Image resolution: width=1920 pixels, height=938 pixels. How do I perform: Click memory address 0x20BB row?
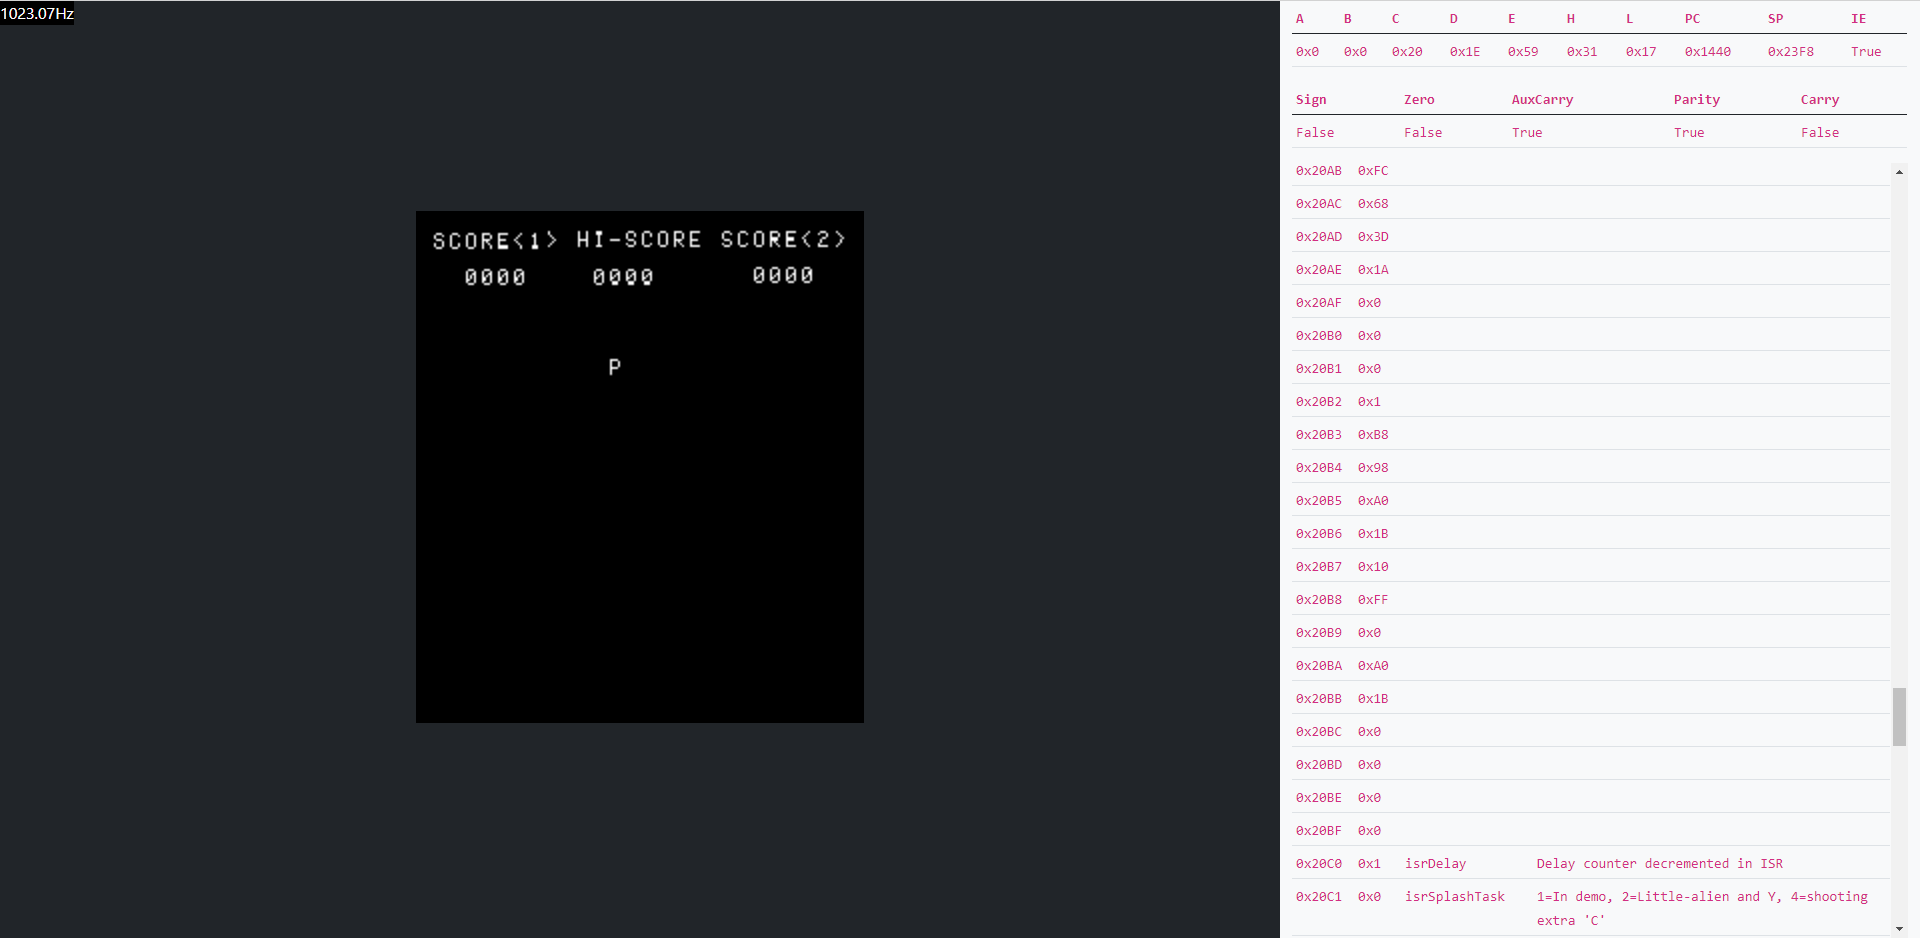[x=1591, y=699]
